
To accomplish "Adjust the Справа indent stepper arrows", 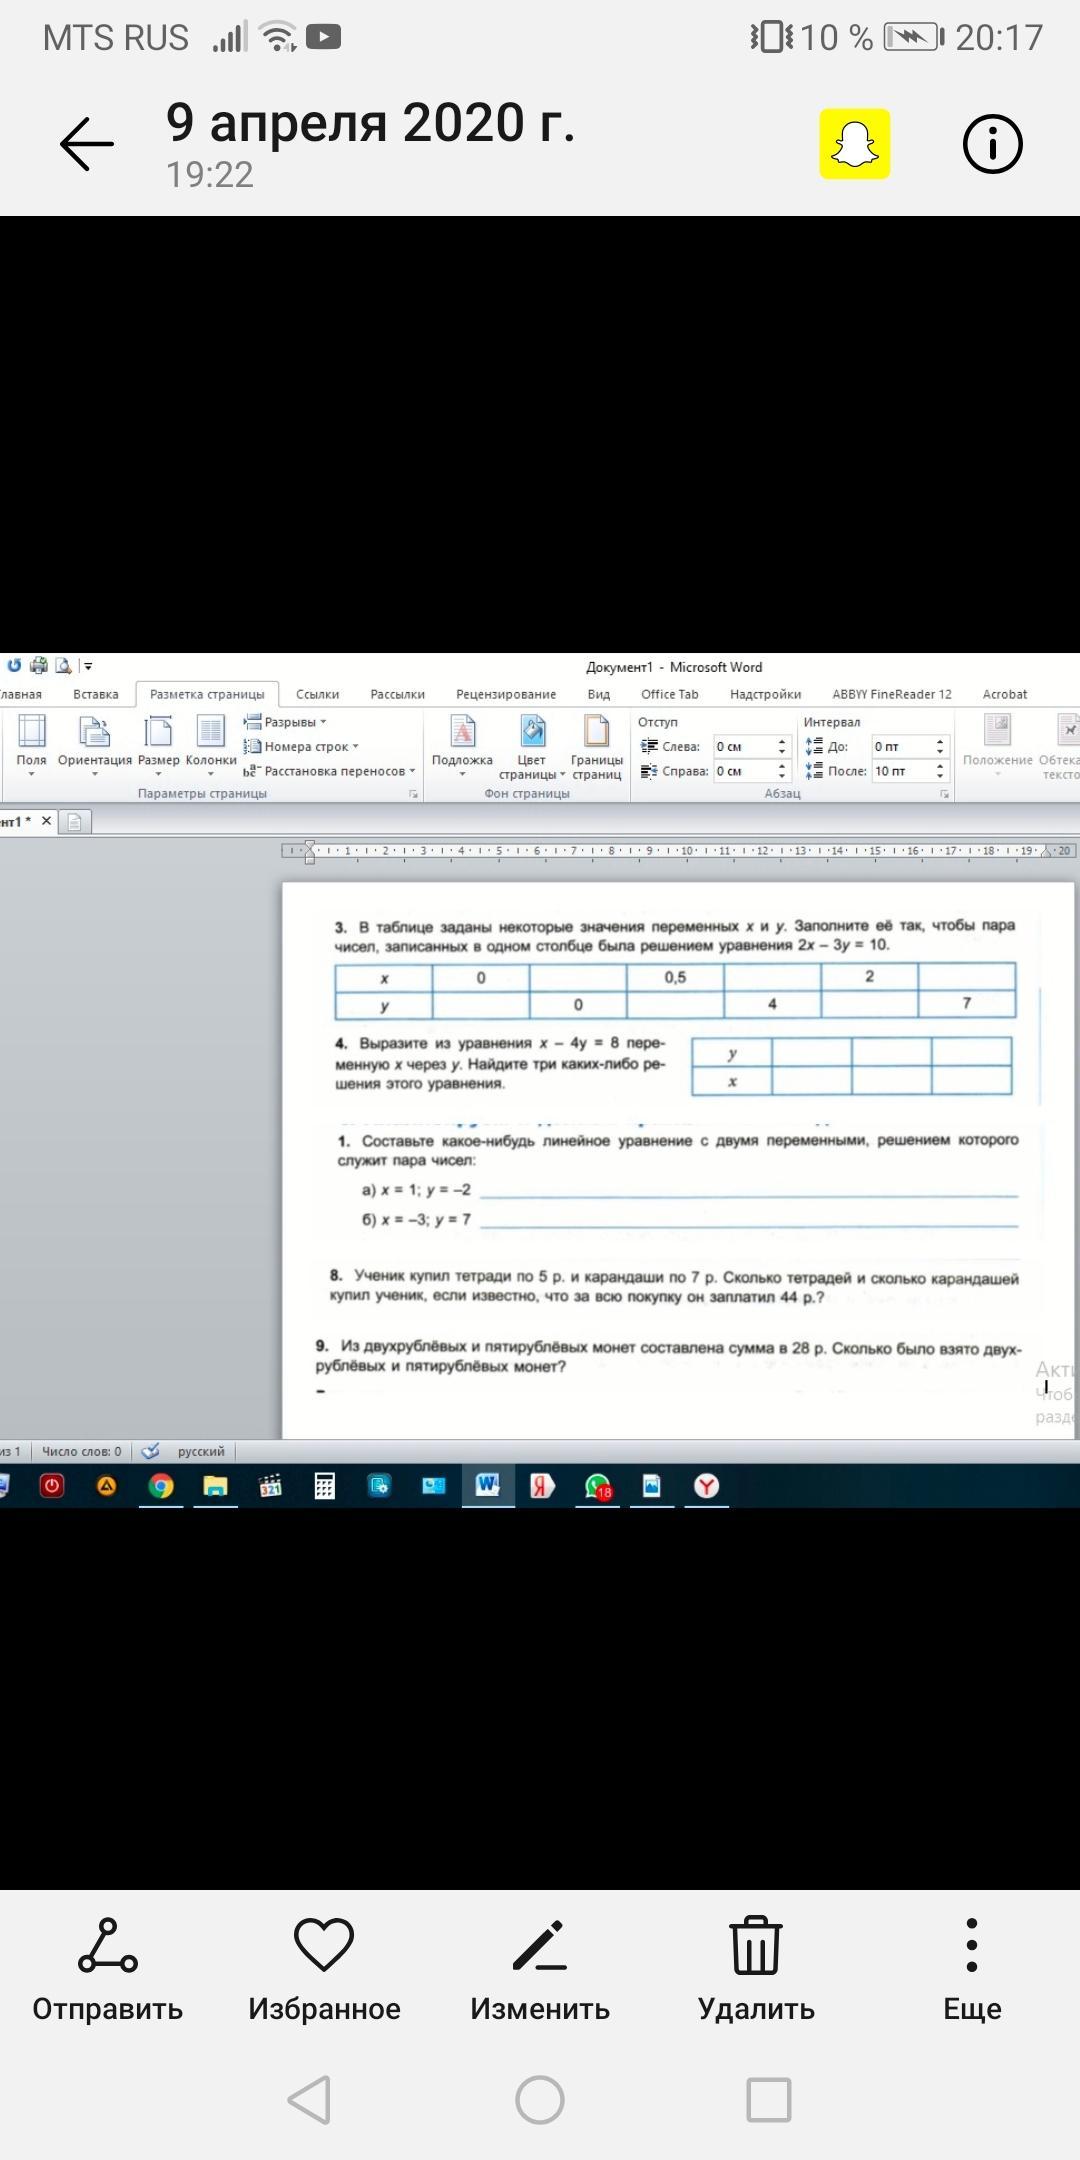I will click(782, 771).
